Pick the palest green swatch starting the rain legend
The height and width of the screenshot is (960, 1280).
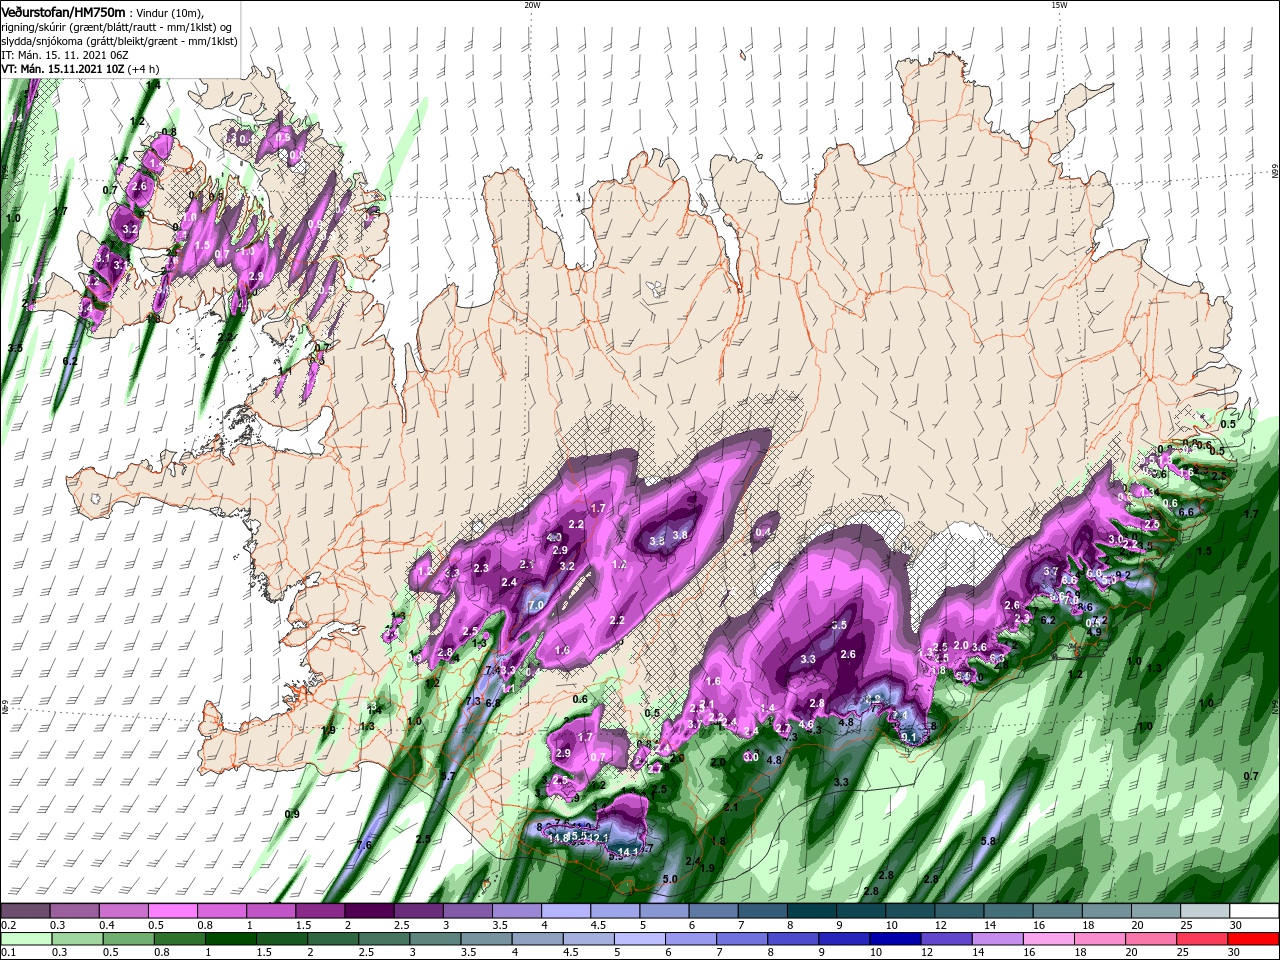pyautogui.click(x=26, y=939)
